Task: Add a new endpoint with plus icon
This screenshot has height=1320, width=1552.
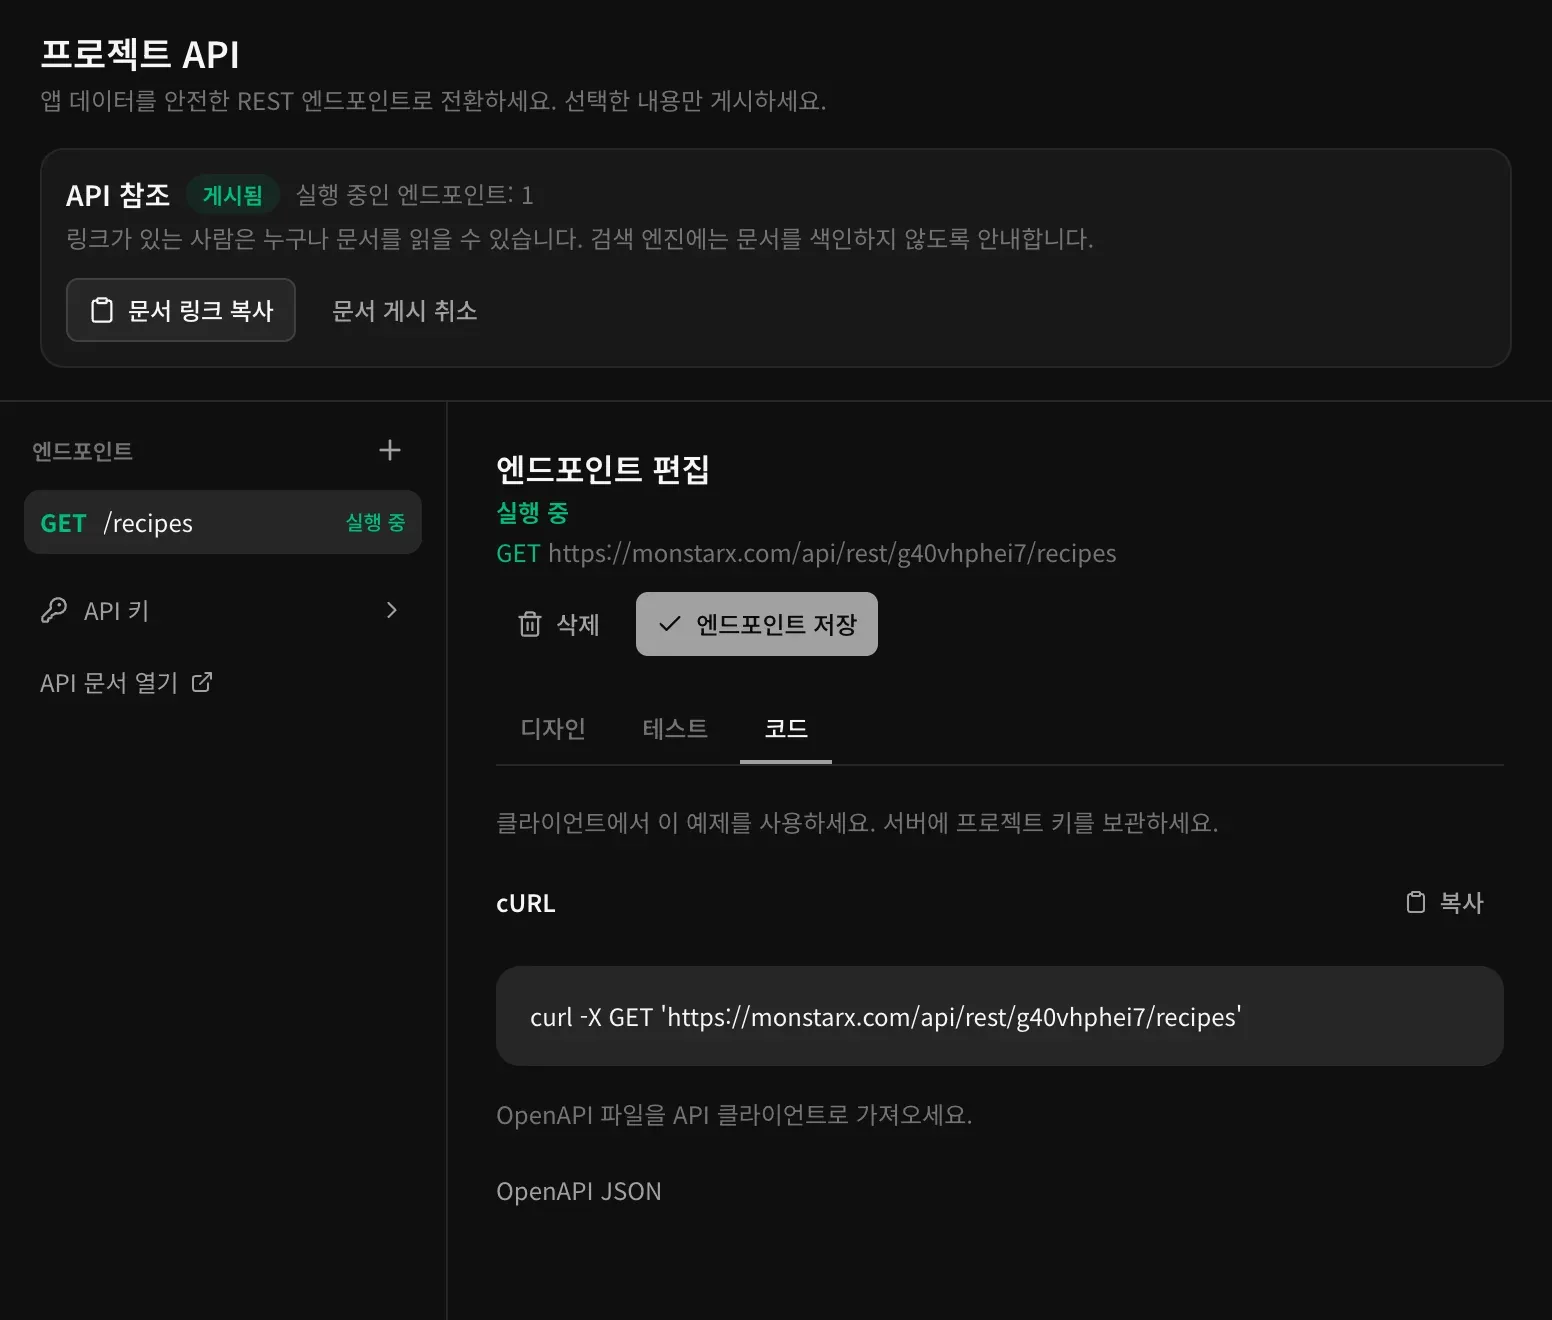Action: [x=390, y=450]
